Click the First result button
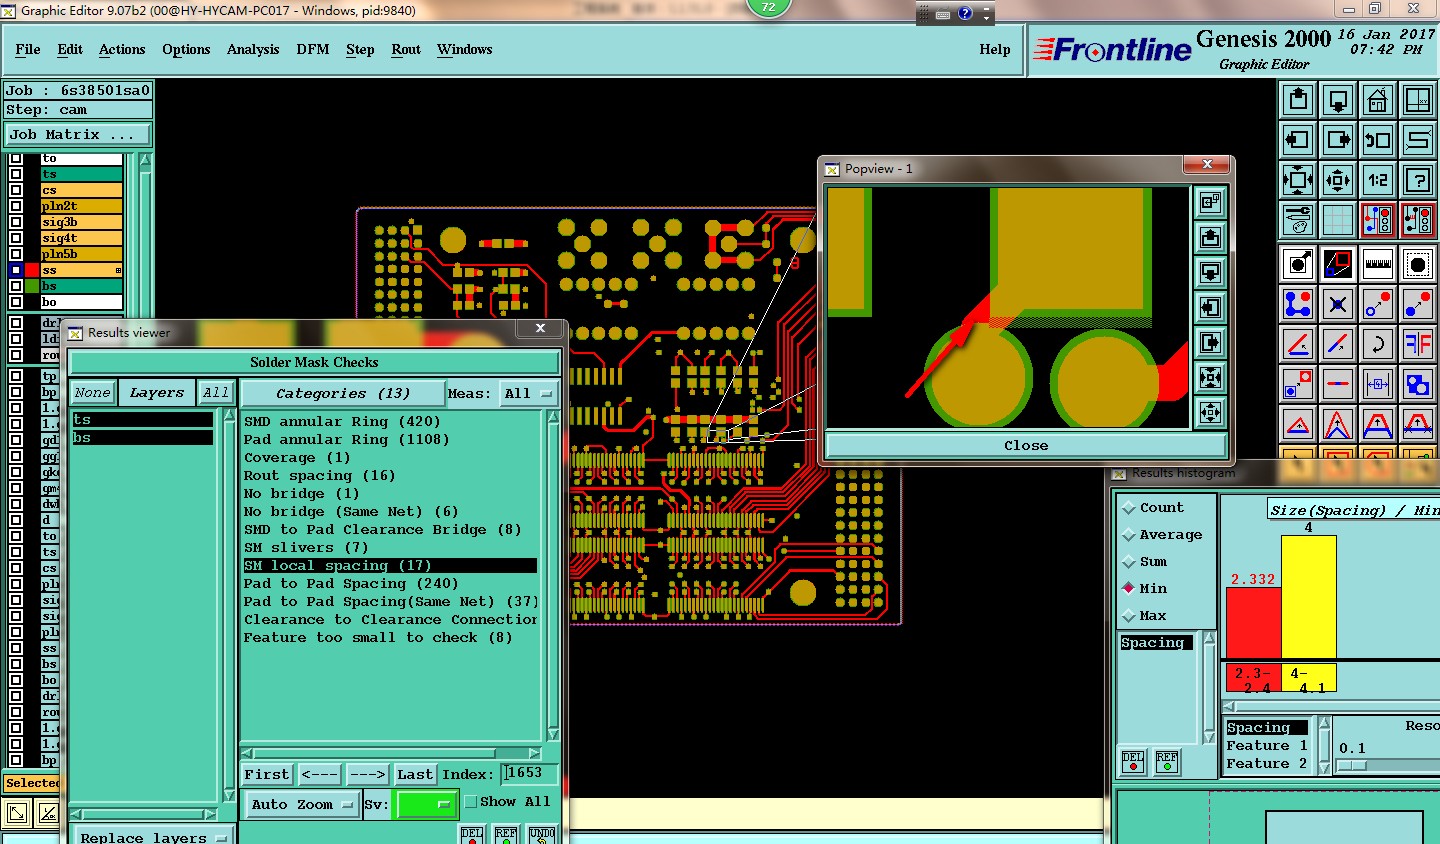 click(267, 775)
